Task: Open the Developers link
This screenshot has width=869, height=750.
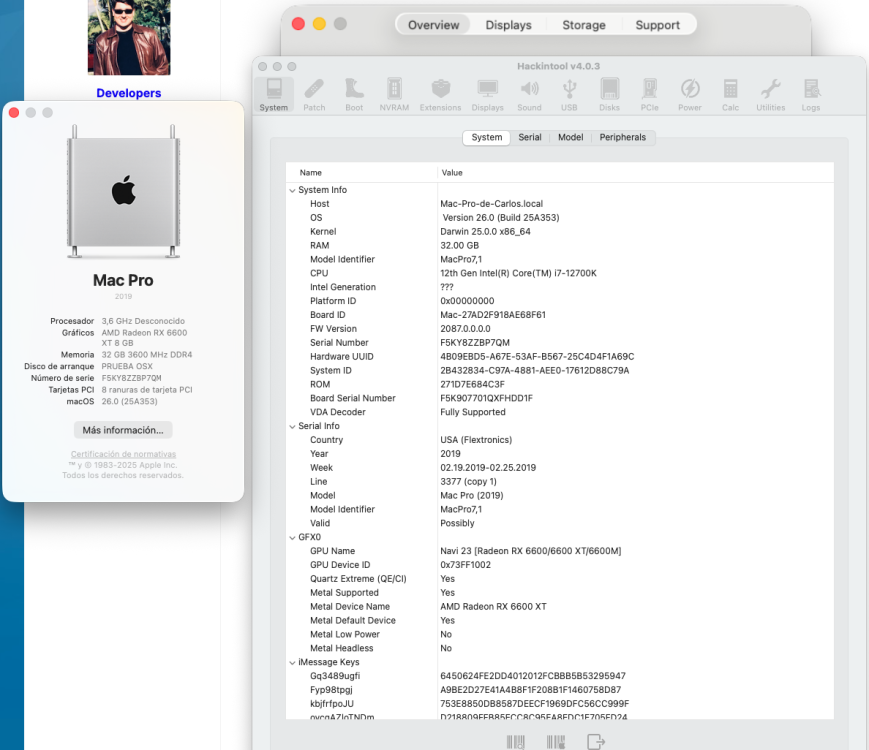Action: (129, 93)
